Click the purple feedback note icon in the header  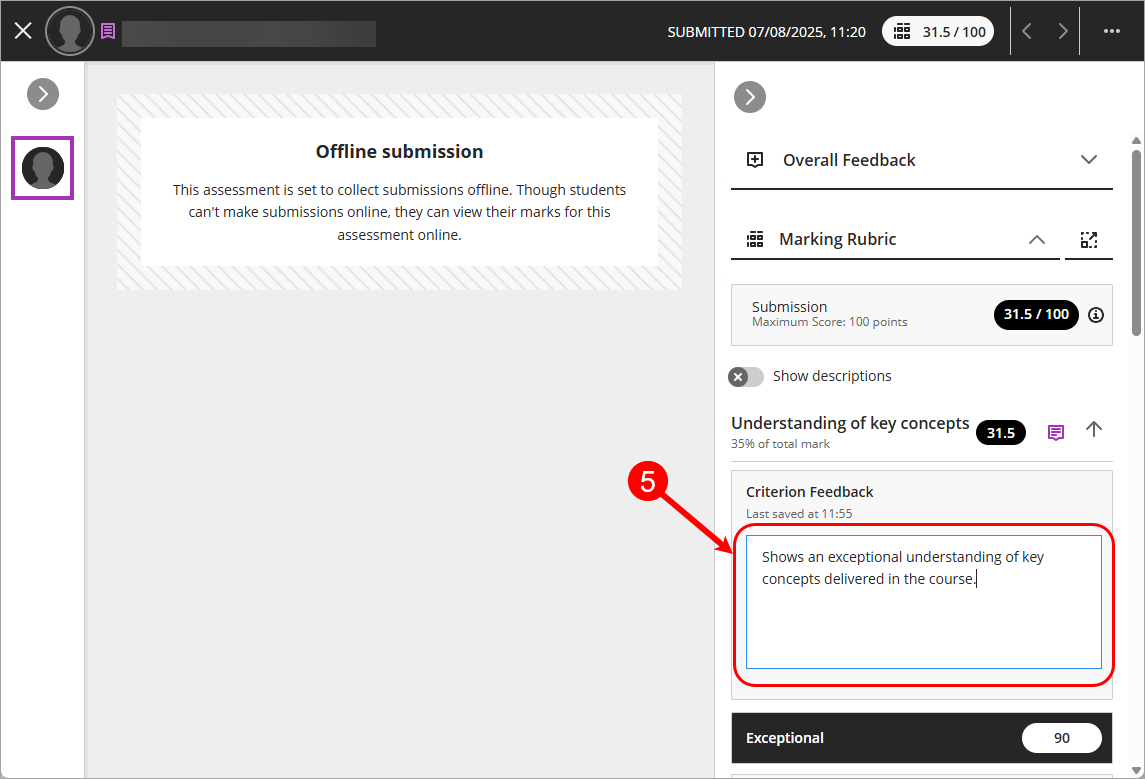coord(108,31)
